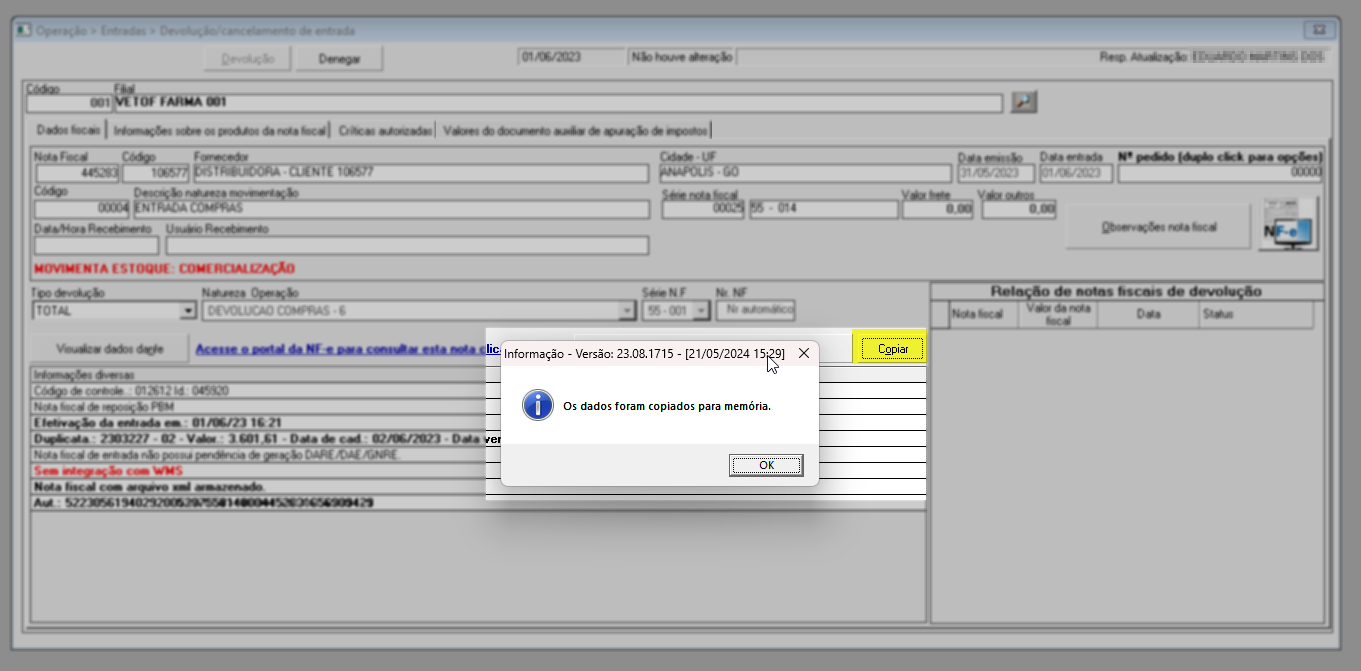The image size is (1361, 671).
Task: Switch to the Críticas autorizadas tab
Action: pyautogui.click(x=385, y=131)
